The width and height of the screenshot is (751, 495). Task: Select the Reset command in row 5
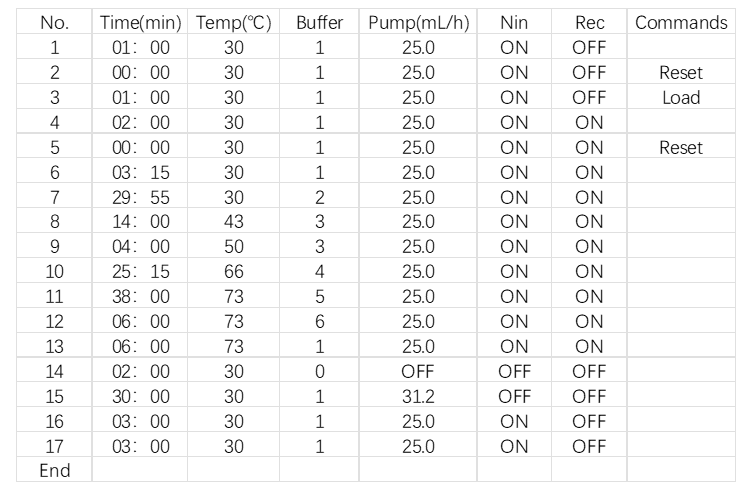tap(681, 147)
